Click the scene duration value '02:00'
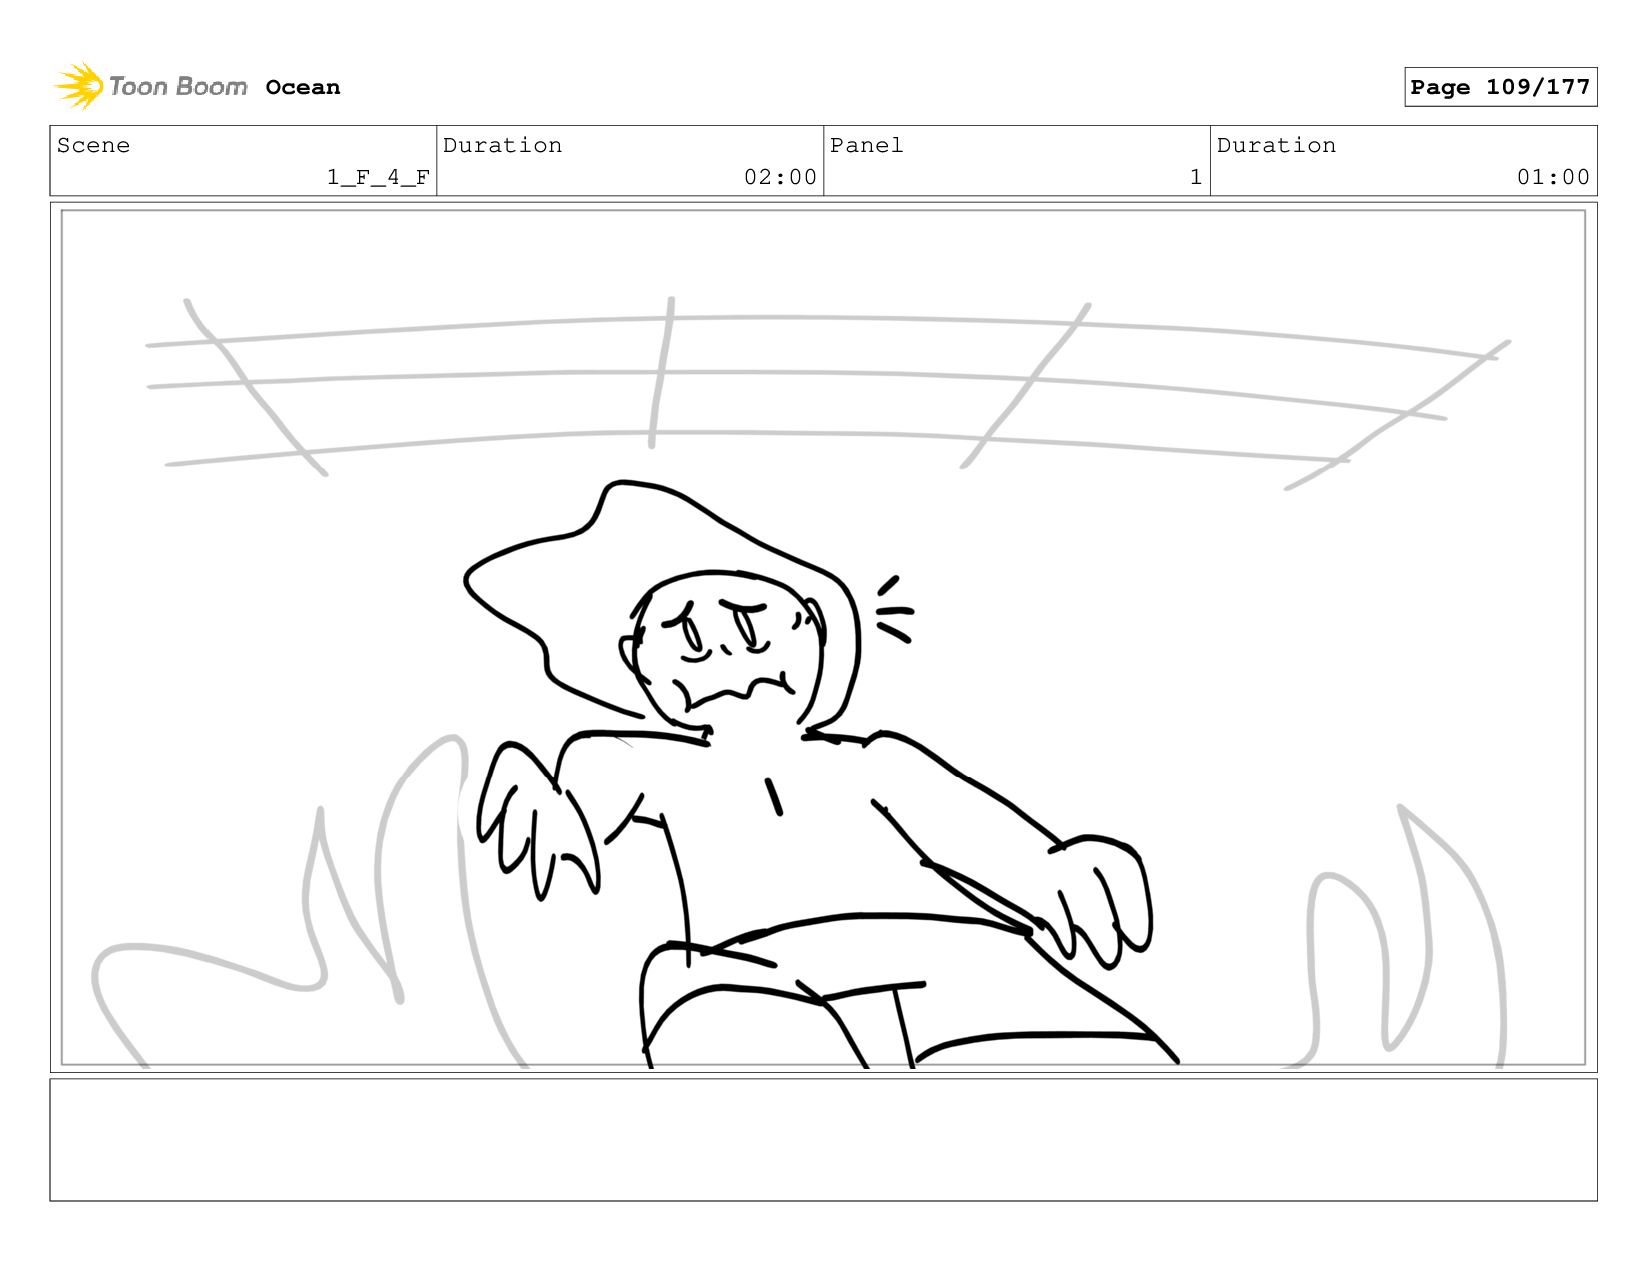The height and width of the screenshot is (1276, 1648). pos(780,177)
